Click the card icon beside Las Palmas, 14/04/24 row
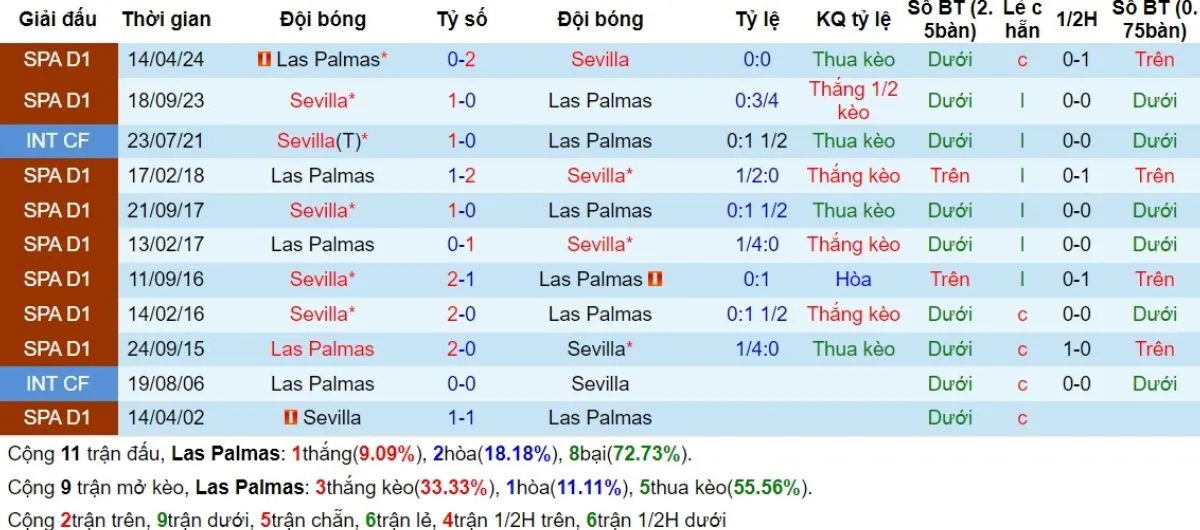This screenshot has width=1200, height=530. [264, 60]
